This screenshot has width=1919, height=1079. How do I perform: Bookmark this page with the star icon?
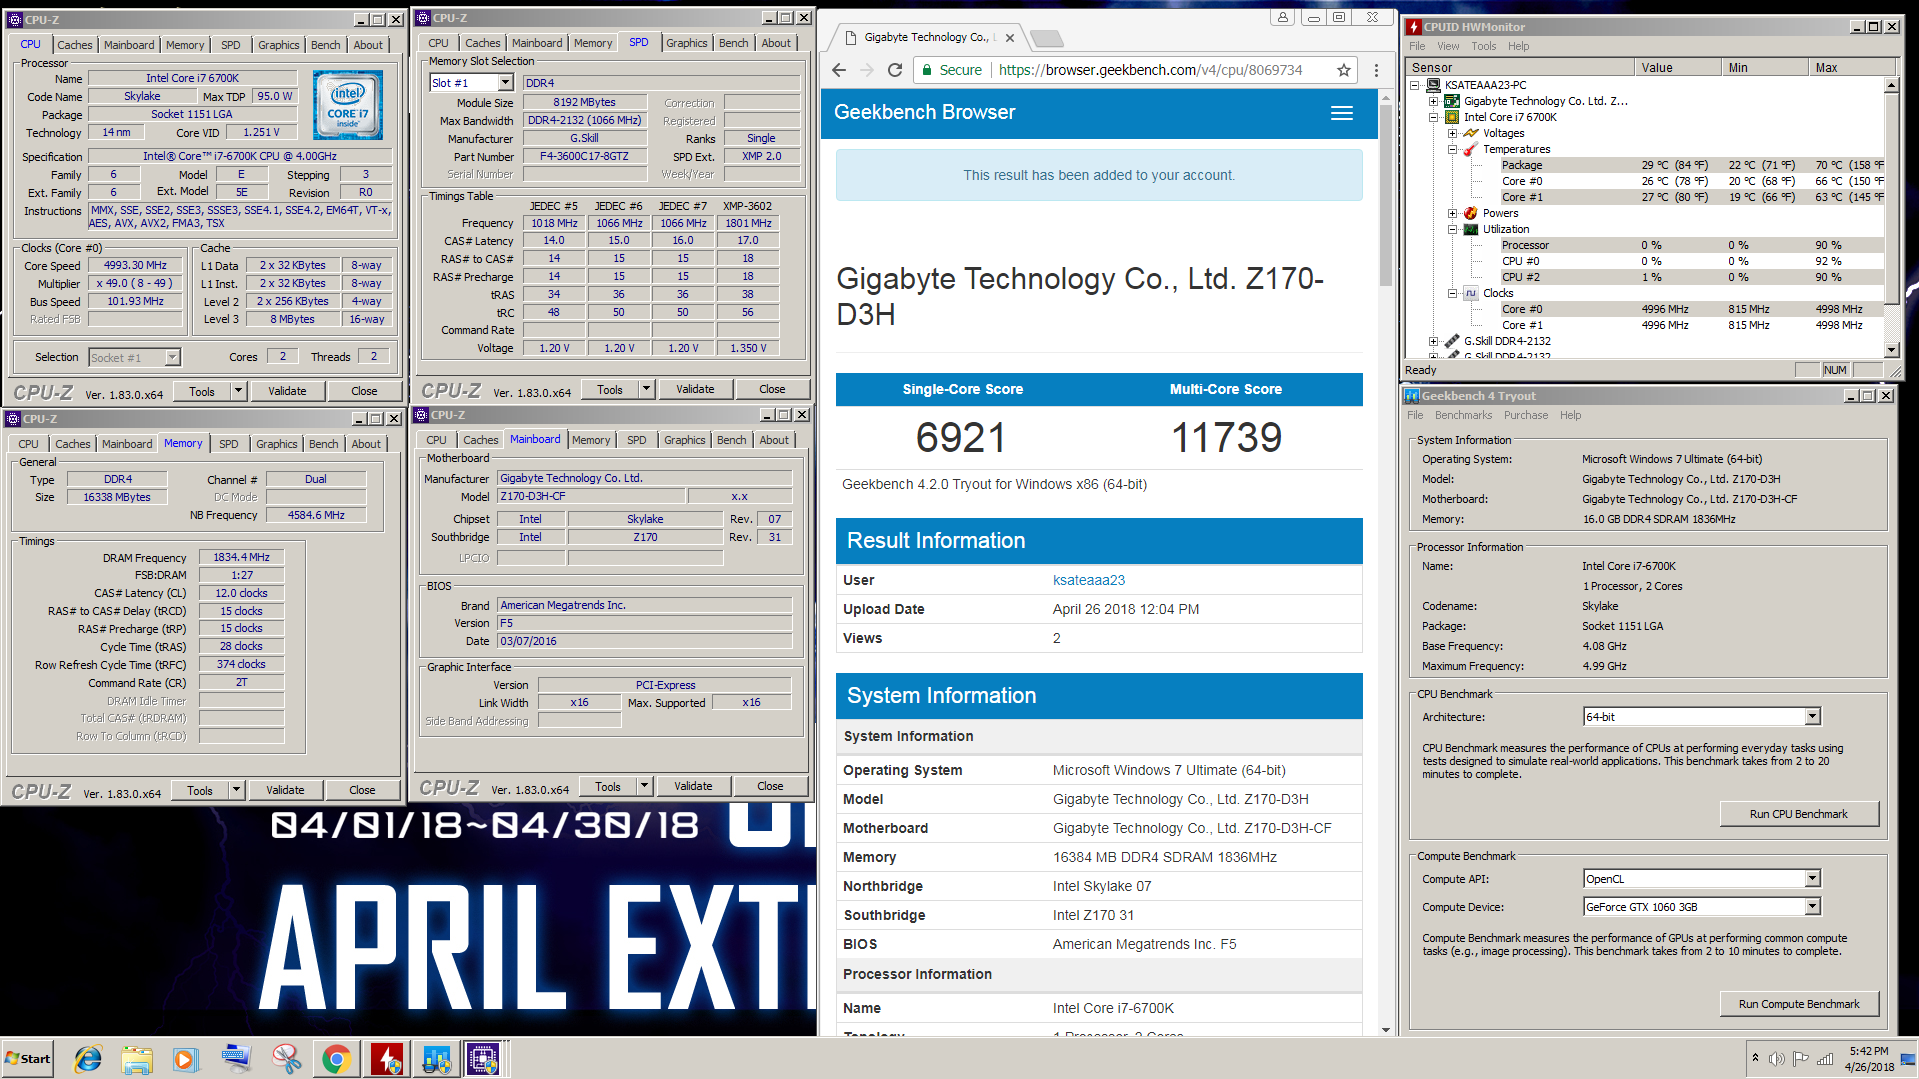(1343, 70)
